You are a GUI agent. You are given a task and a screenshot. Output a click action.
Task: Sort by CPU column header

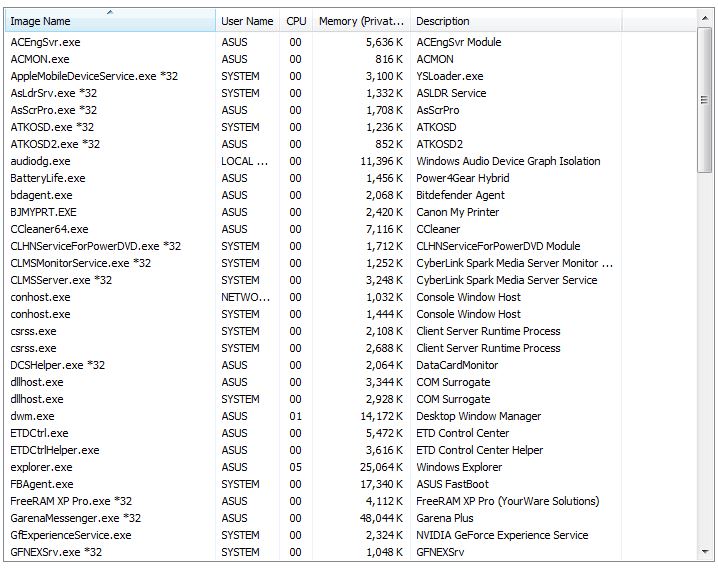(296, 21)
